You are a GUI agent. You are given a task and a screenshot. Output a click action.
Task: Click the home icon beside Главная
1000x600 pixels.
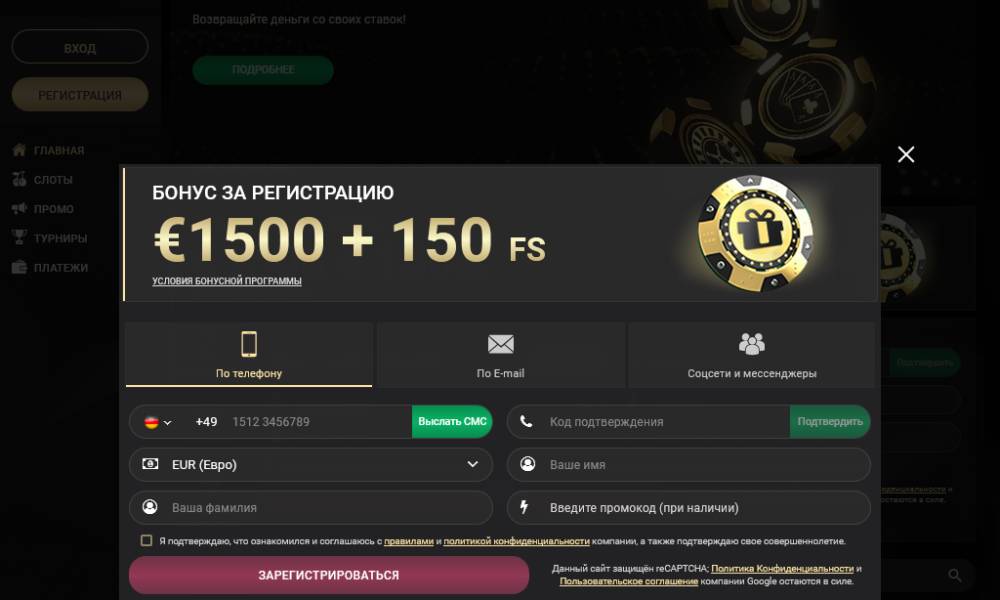point(19,150)
